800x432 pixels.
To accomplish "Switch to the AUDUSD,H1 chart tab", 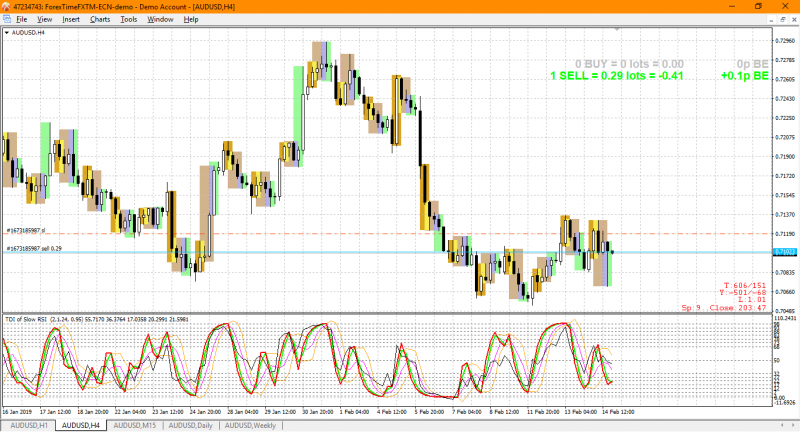I will [x=29, y=425].
